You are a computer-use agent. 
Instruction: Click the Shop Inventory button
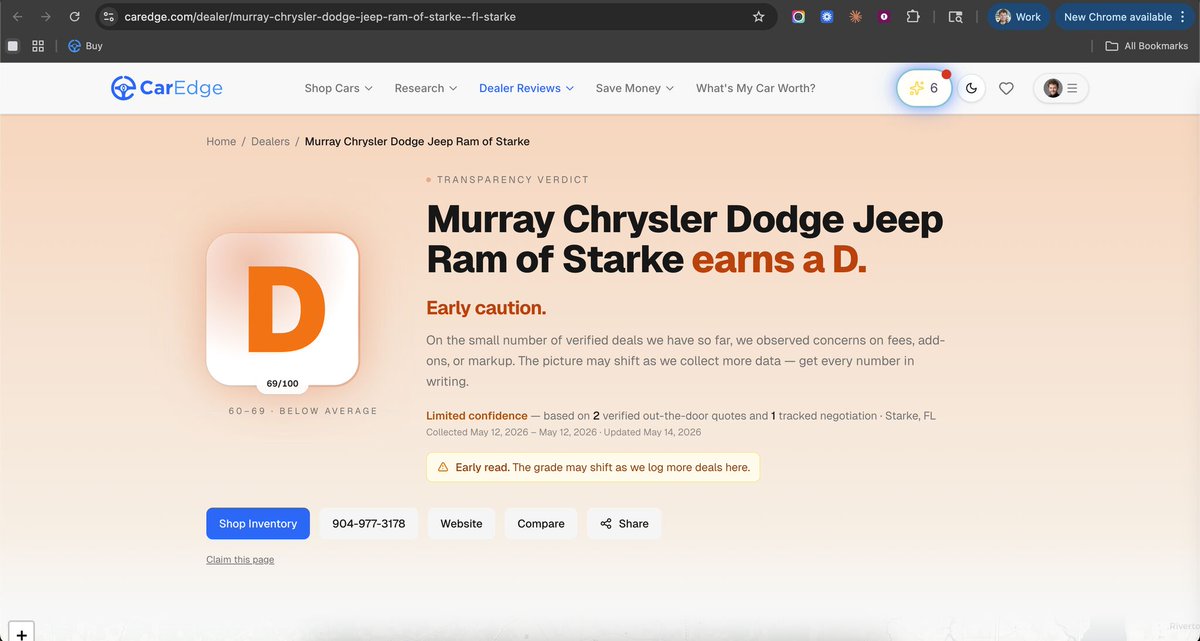coord(258,524)
